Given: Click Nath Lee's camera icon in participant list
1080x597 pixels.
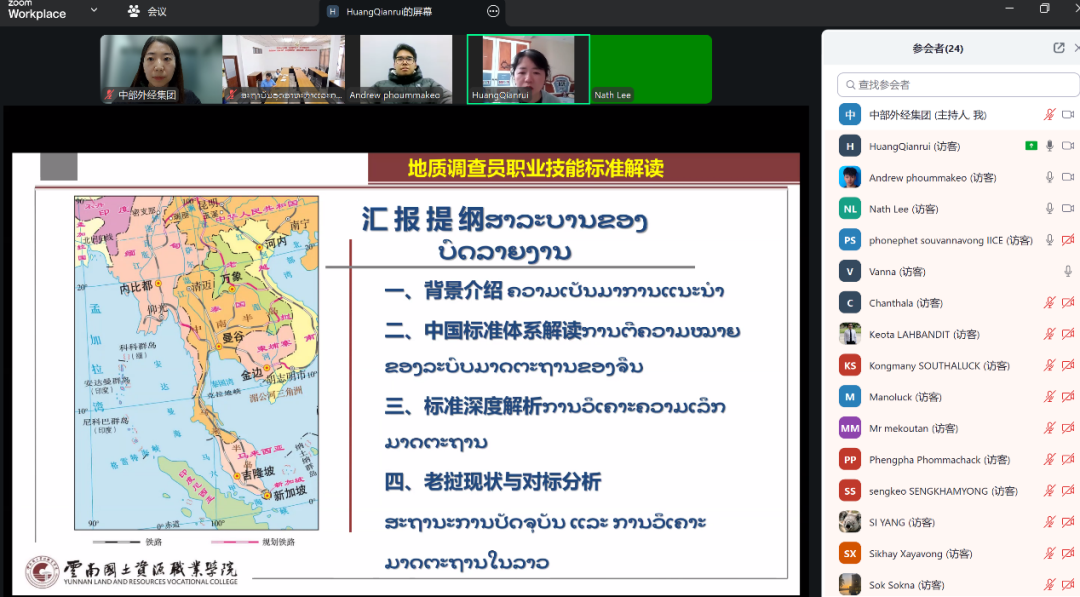Looking at the screenshot, I should [x=1068, y=208].
